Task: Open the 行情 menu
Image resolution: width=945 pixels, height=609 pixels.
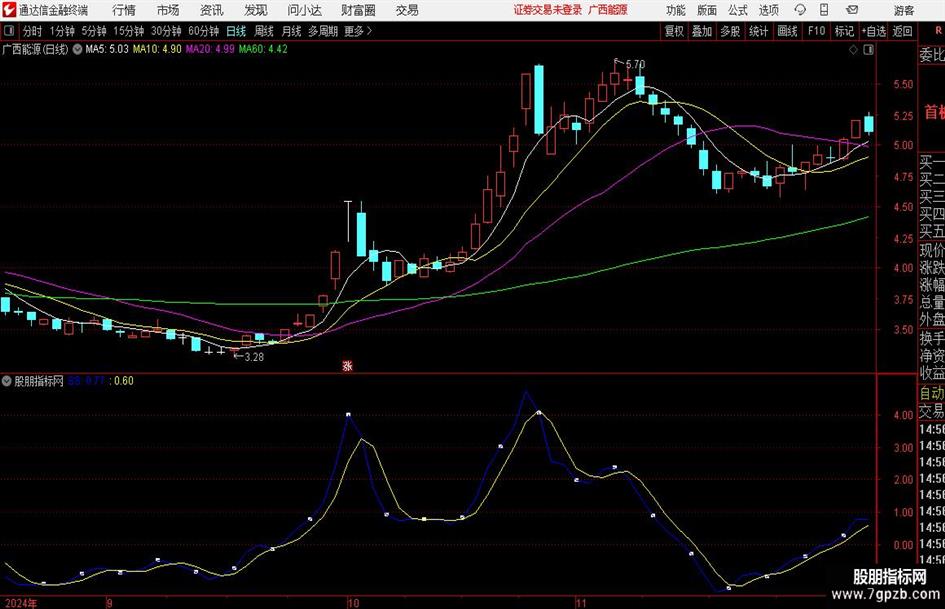Action: (x=124, y=10)
